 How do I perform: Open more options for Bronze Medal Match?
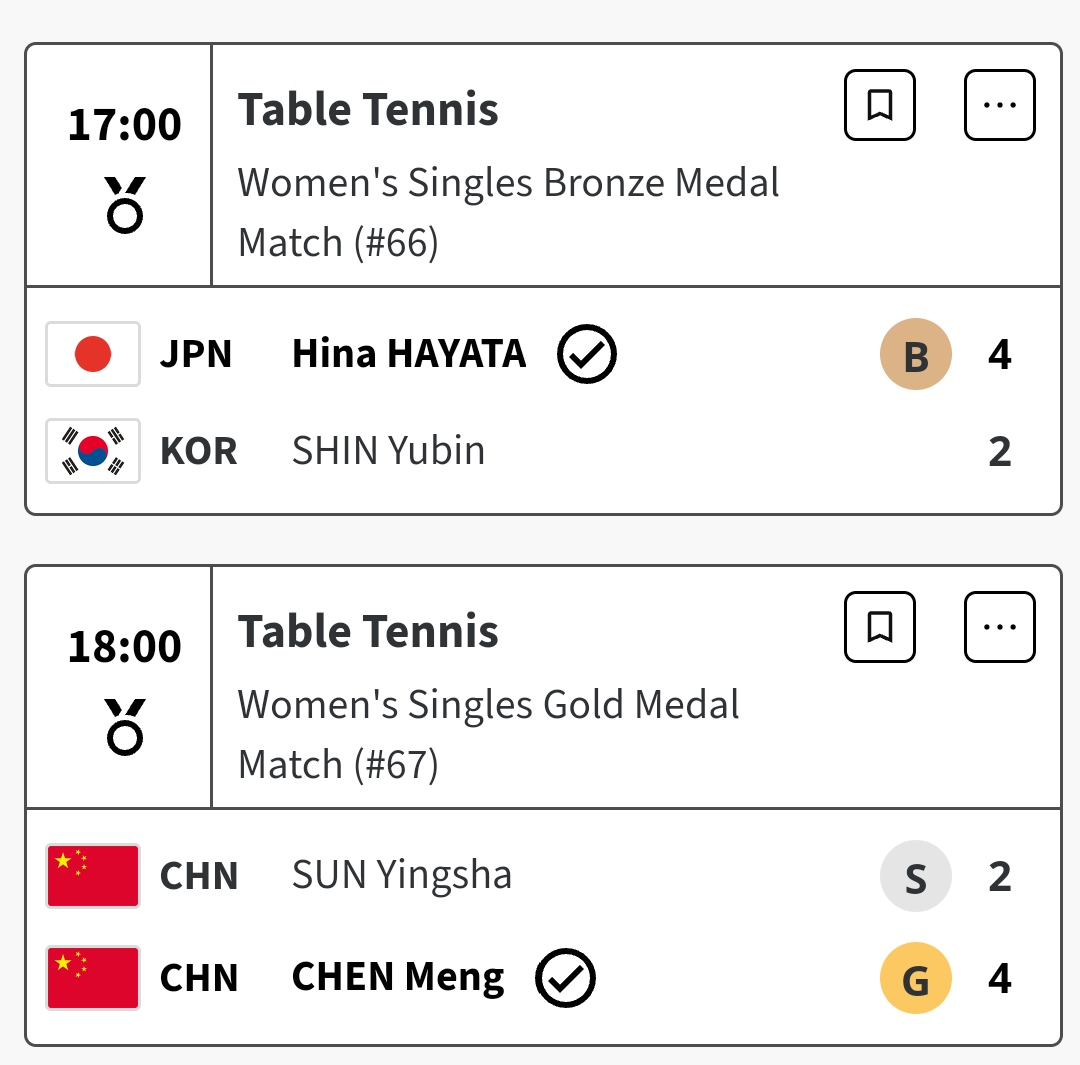pyautogui.click(x=999, y=105)
